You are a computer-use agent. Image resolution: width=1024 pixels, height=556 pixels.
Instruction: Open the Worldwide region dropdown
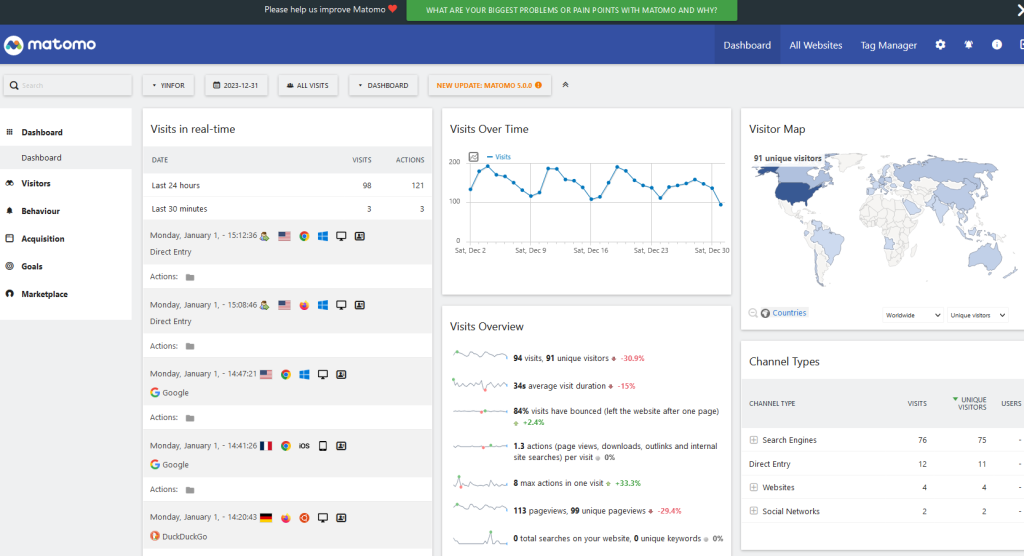(x=912, y=315)
